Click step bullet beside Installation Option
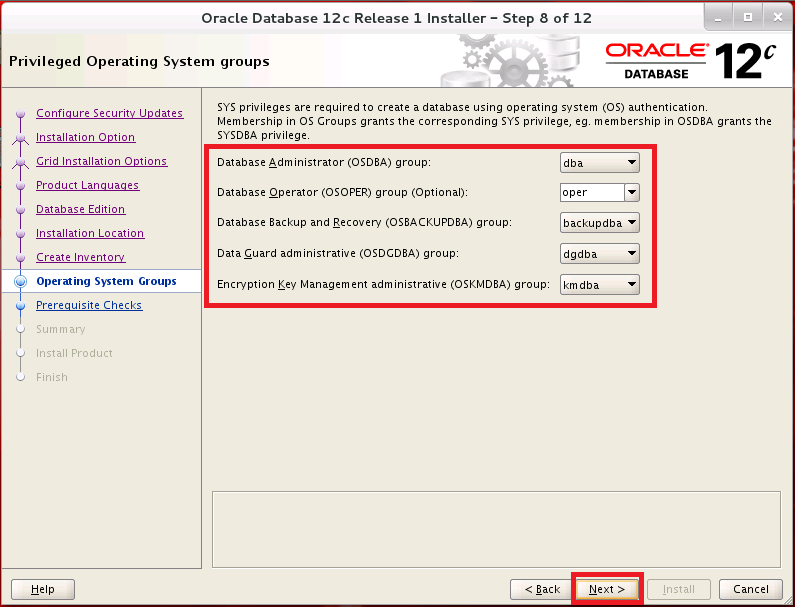 pyautogui.click(x=20, y=138)
